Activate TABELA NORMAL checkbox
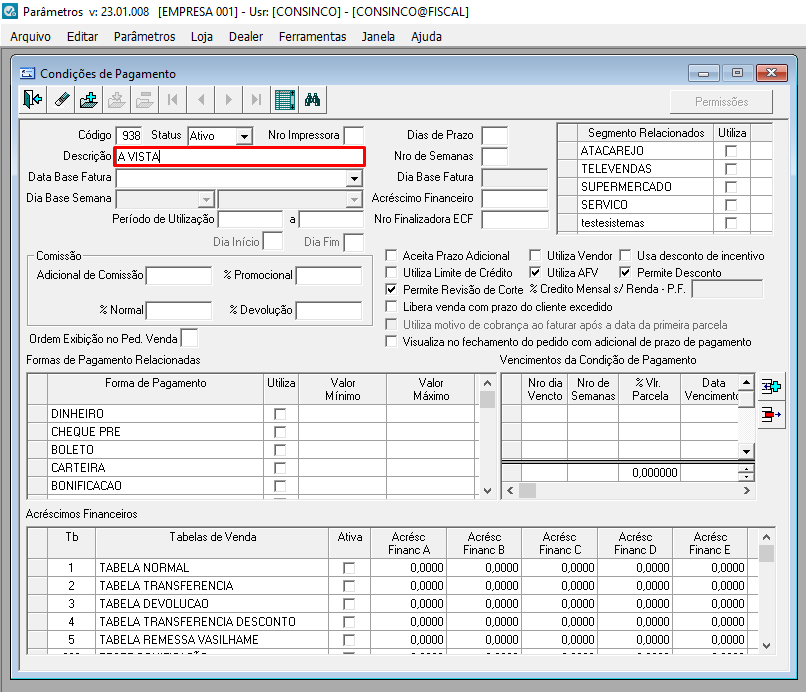This screenshot has width=806, height=692. tap(349, 568)
